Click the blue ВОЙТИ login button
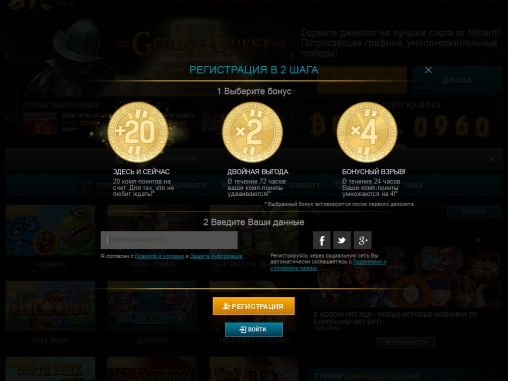 coord(254,329)
